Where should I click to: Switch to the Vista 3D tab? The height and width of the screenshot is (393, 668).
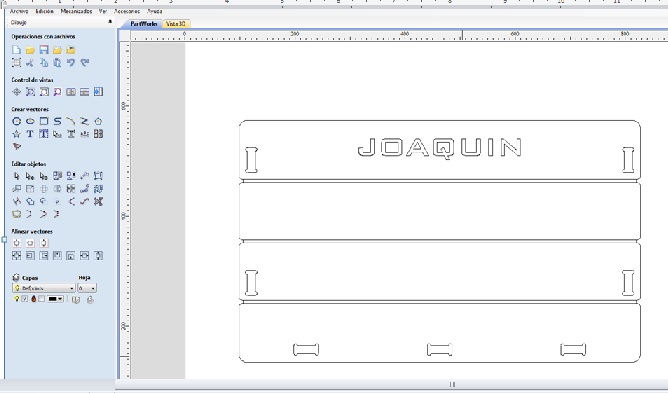tap(176, 24)
